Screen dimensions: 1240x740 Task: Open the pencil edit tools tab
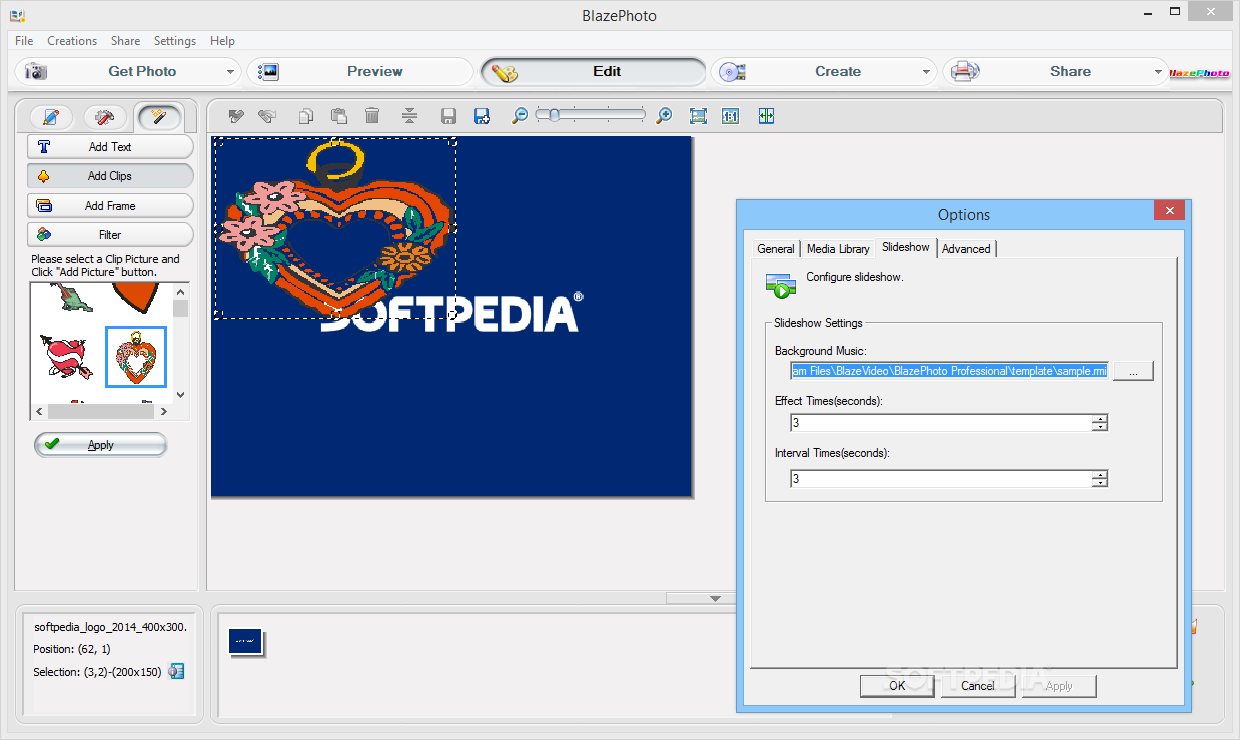pos(51,118)
